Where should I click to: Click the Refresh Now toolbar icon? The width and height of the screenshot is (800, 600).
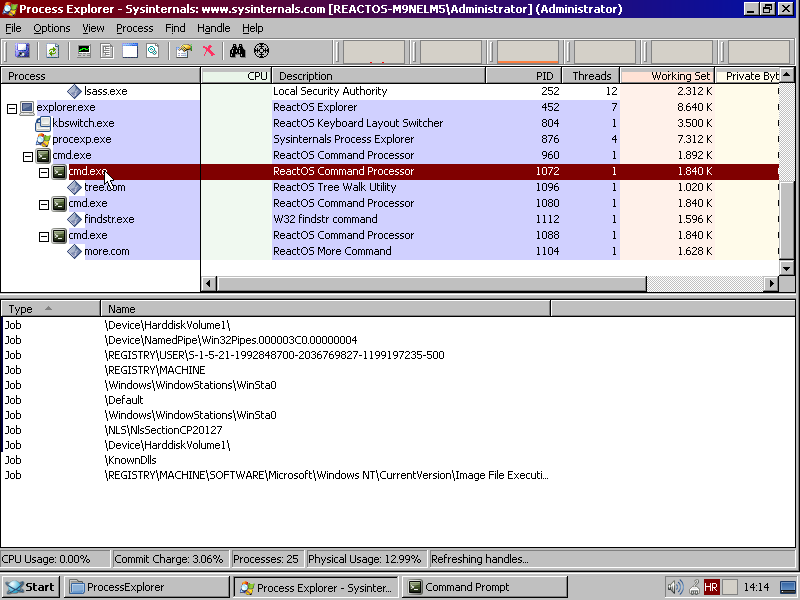pyautogui.click(x=53, y=51)
